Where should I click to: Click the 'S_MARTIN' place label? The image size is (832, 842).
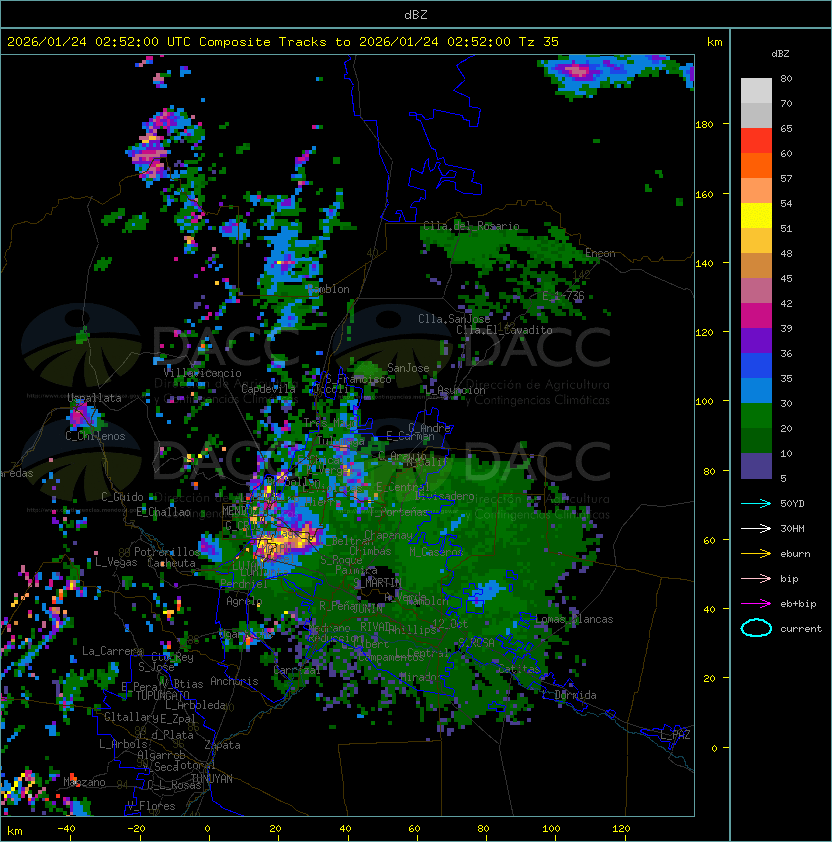pos(377,582)
